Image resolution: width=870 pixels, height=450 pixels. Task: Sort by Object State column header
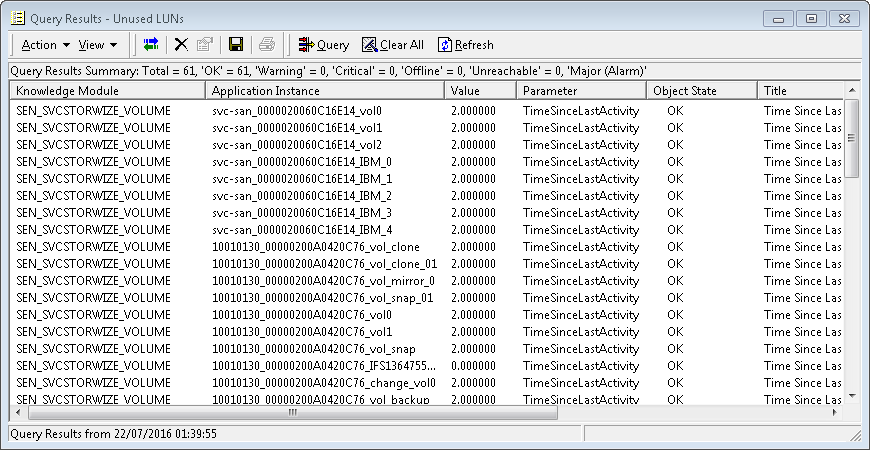pyautogui.click(x=702, y=90)
